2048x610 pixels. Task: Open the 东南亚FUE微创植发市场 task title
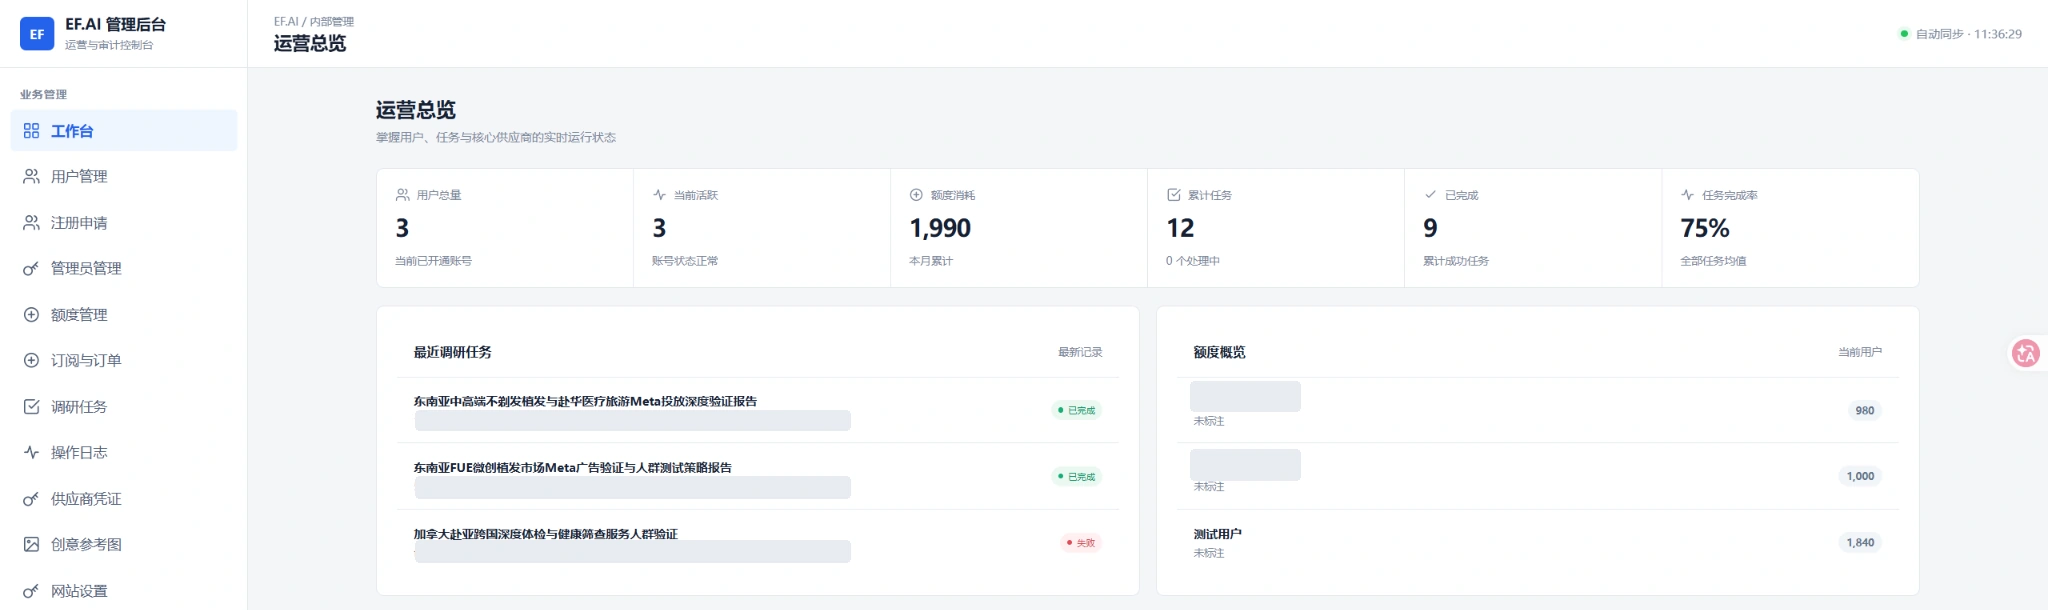(x=573, y=467)
